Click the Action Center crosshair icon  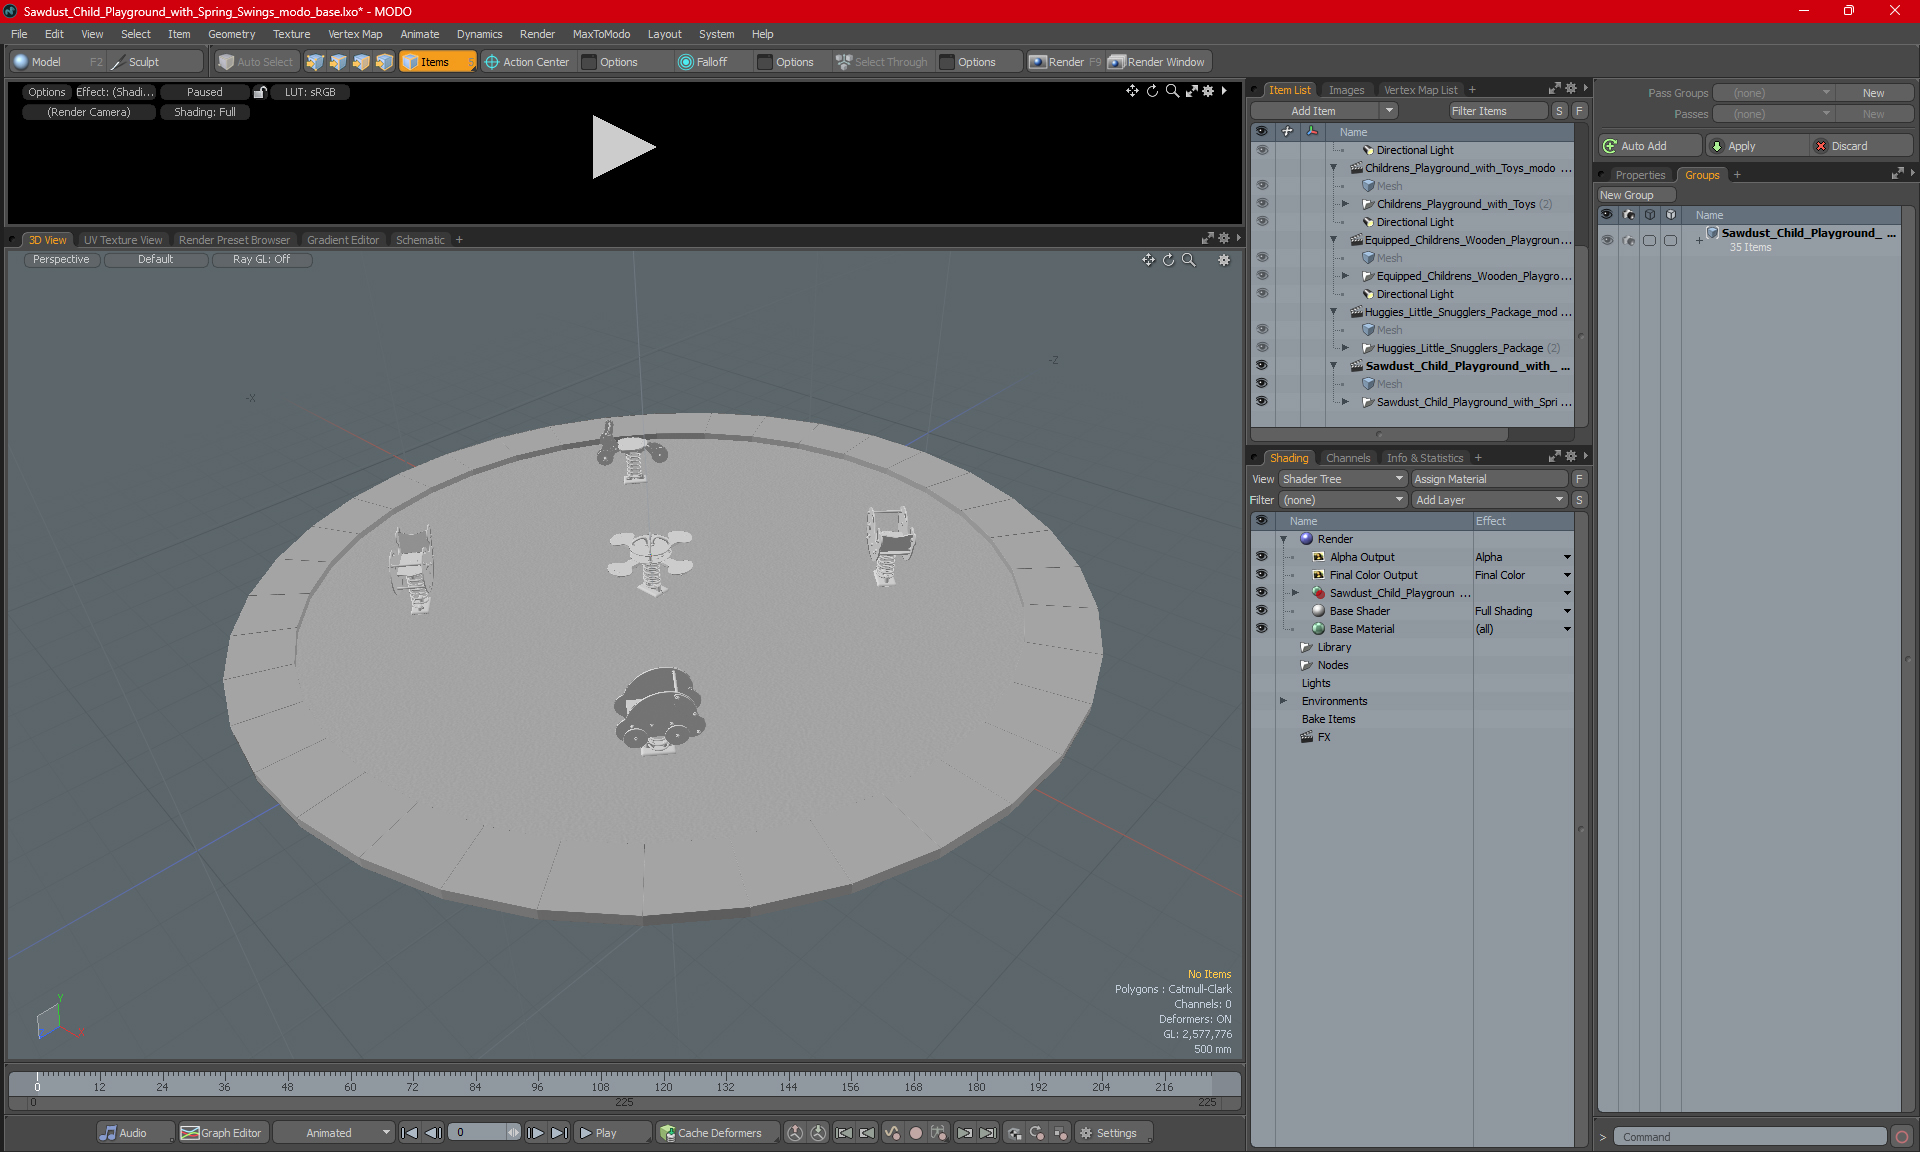pyautogui.click(x=491, y=62)
